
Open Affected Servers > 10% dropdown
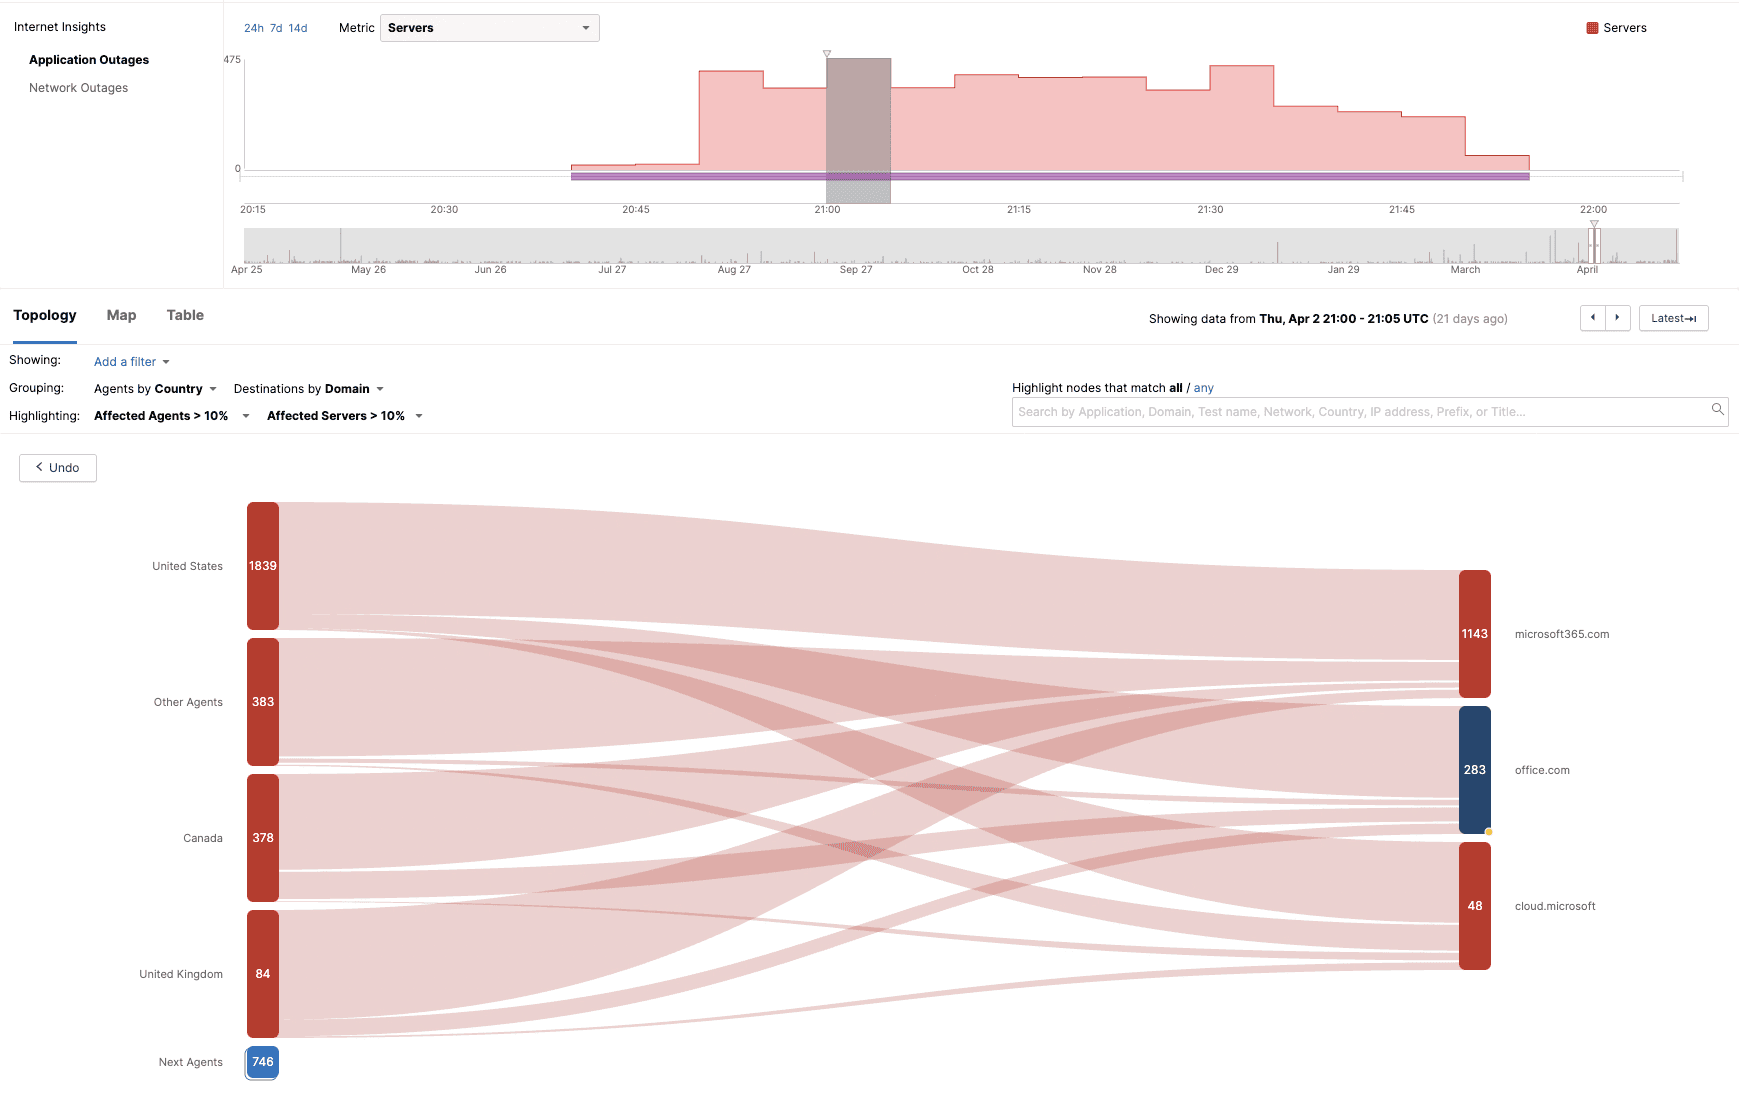tap(344, 416)
